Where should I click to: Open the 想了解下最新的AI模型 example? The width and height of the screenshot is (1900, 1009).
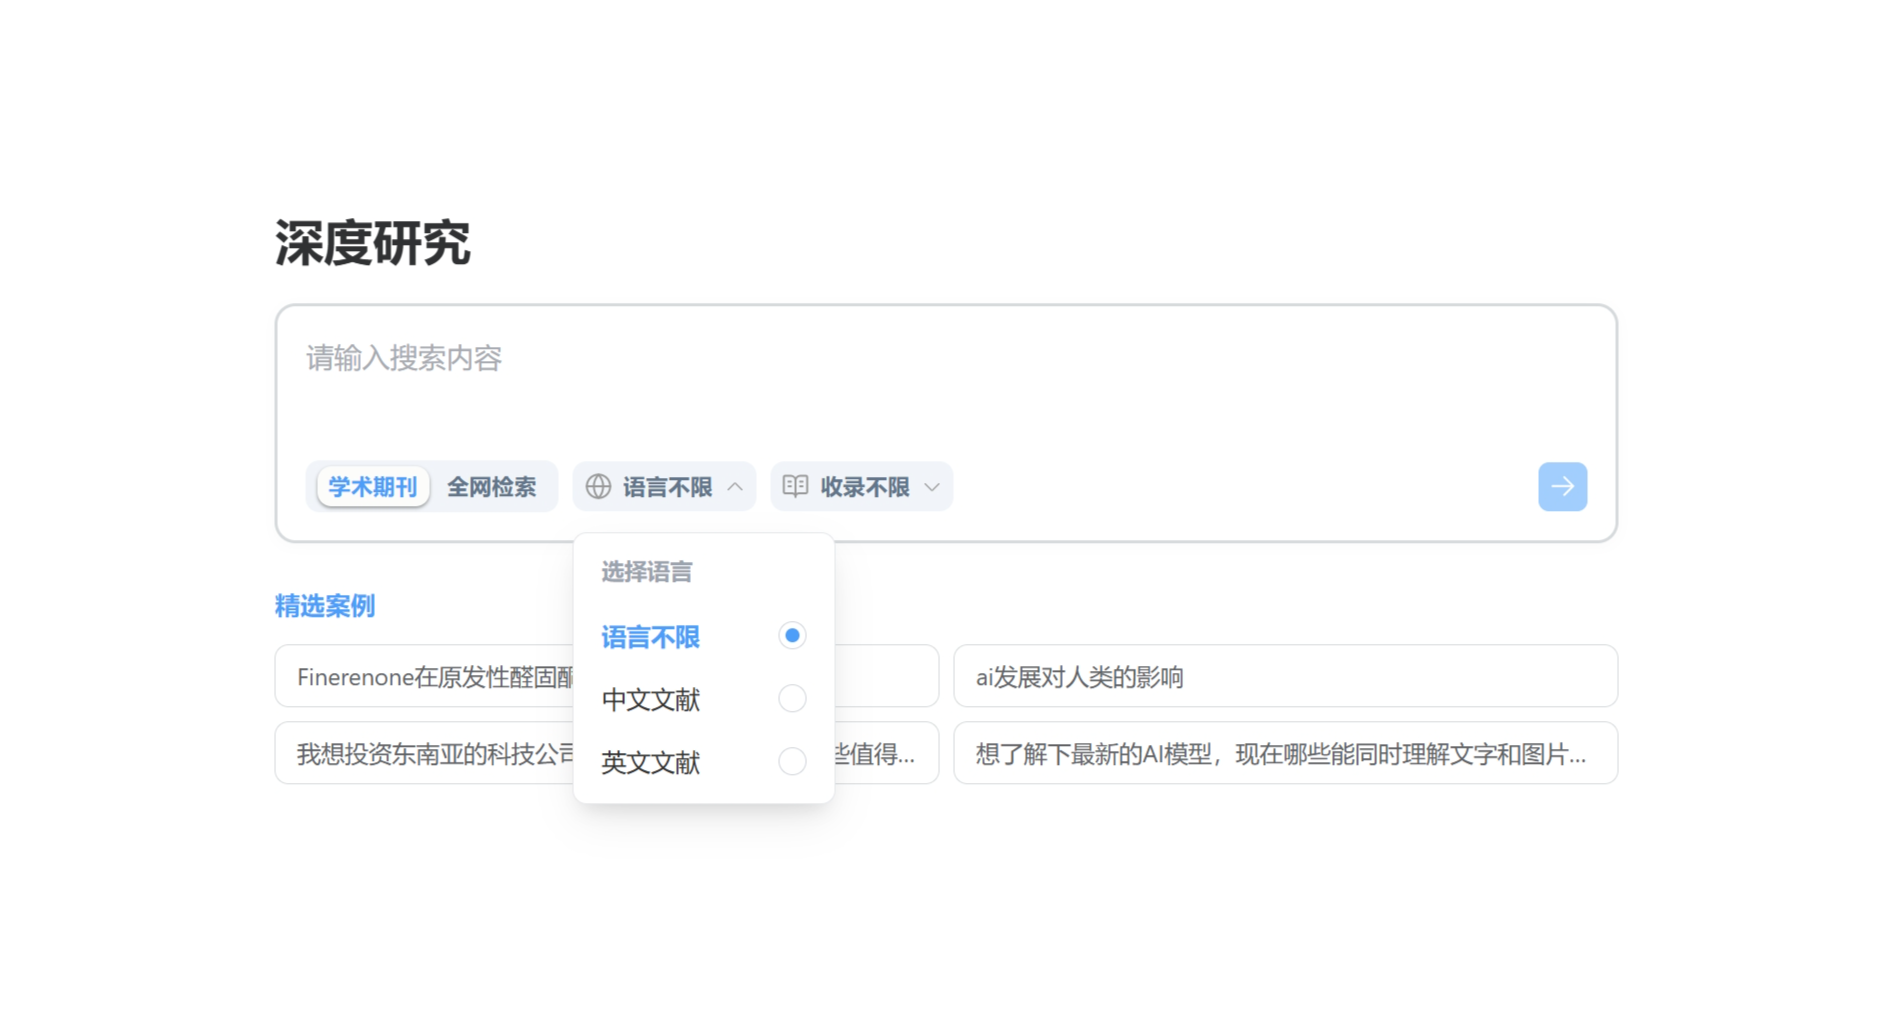(1285, 753)
